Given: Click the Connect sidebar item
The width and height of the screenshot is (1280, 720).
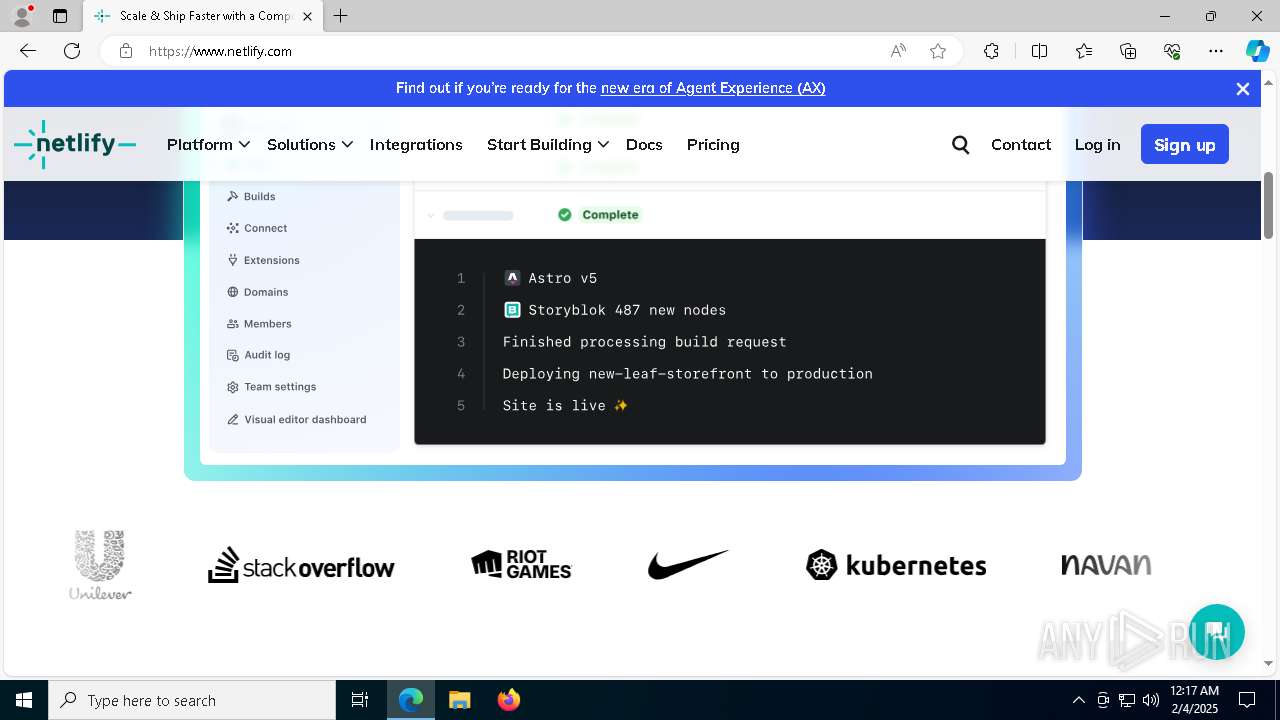Looking at the screenshot, I should 257,228.
